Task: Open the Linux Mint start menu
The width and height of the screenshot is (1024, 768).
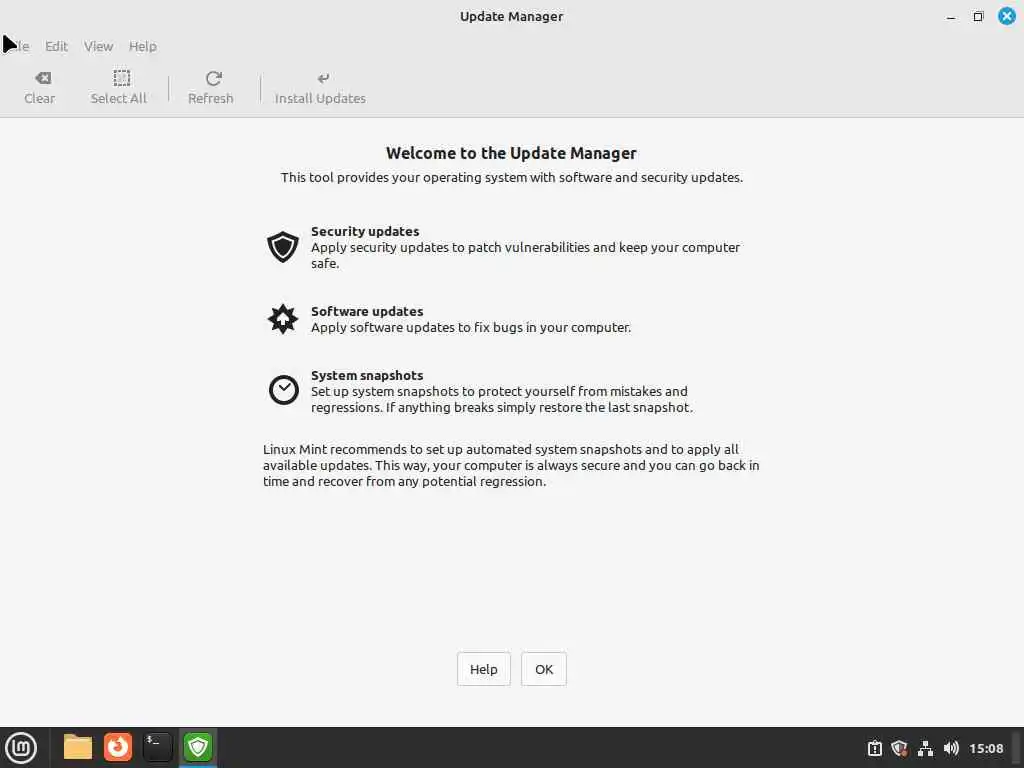Action: [x=21, y=748]
